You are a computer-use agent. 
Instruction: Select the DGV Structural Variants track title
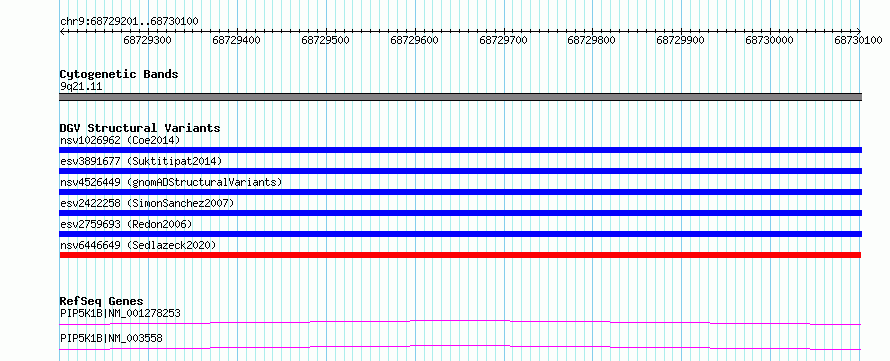coord(140,128)
